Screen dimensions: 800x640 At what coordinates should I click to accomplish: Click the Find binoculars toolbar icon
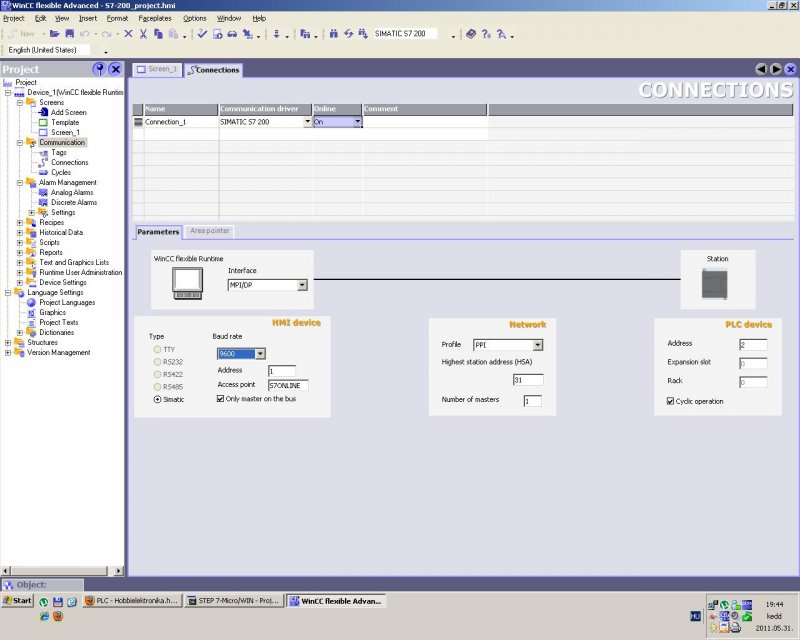(x=334, y=34)
